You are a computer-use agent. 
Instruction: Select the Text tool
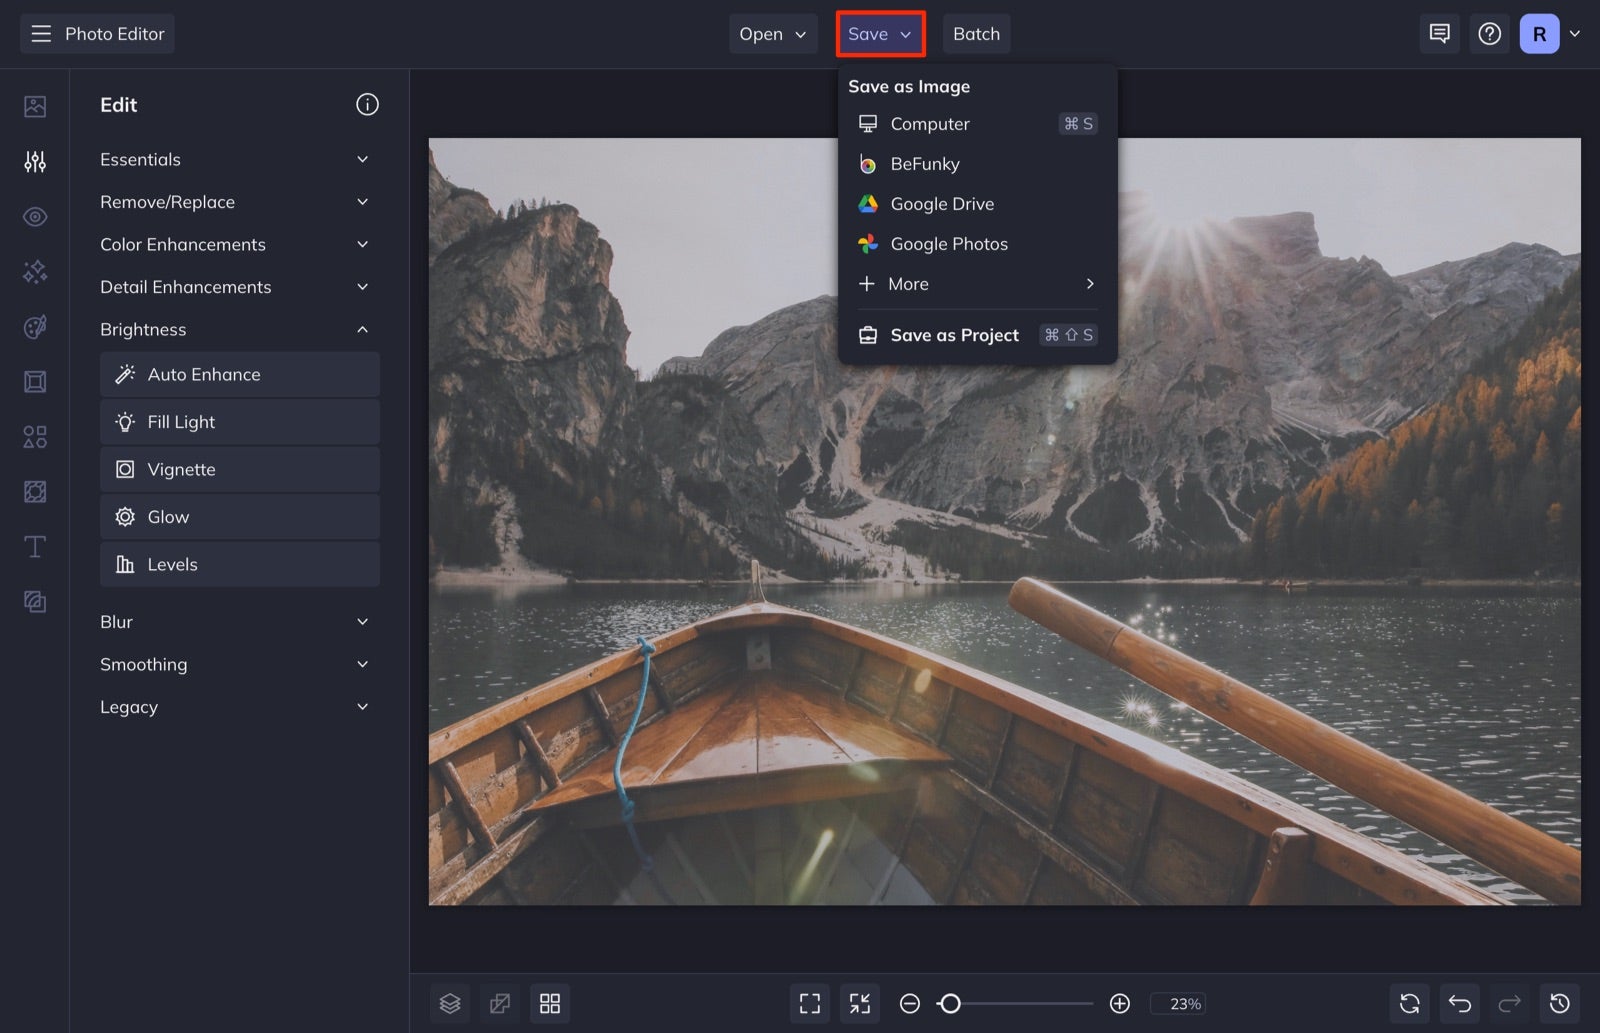tap(34, 547)
